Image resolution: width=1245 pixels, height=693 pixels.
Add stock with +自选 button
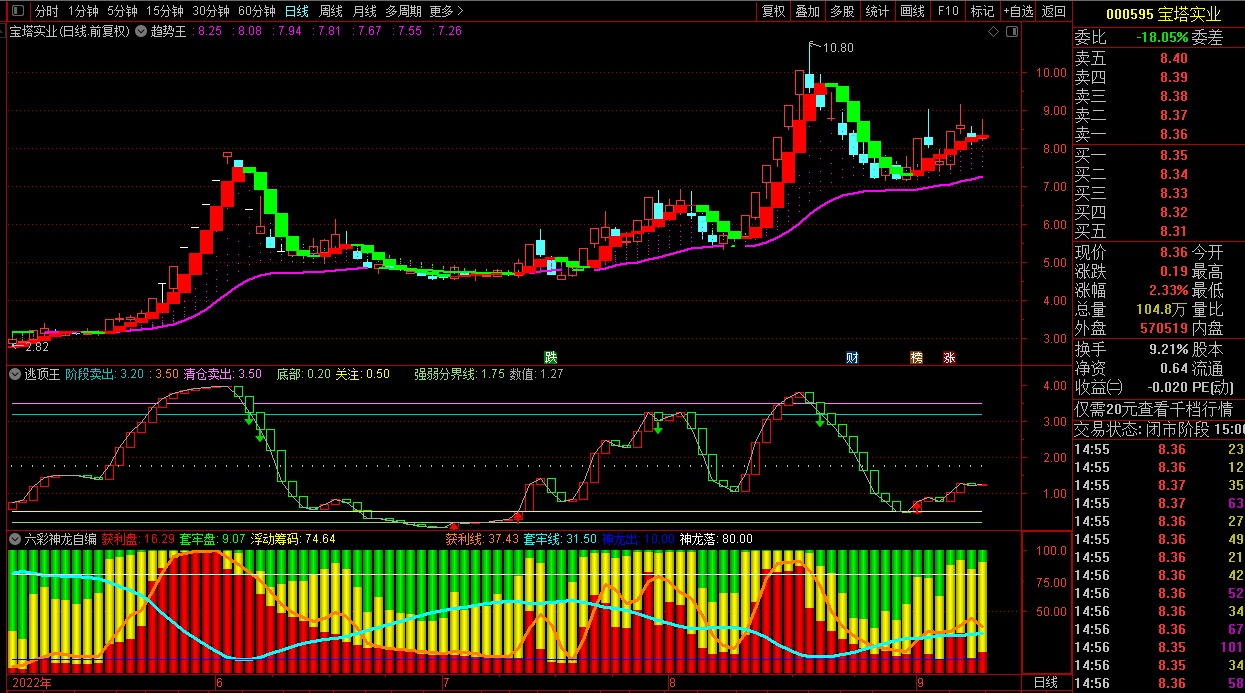point(1017,12)
